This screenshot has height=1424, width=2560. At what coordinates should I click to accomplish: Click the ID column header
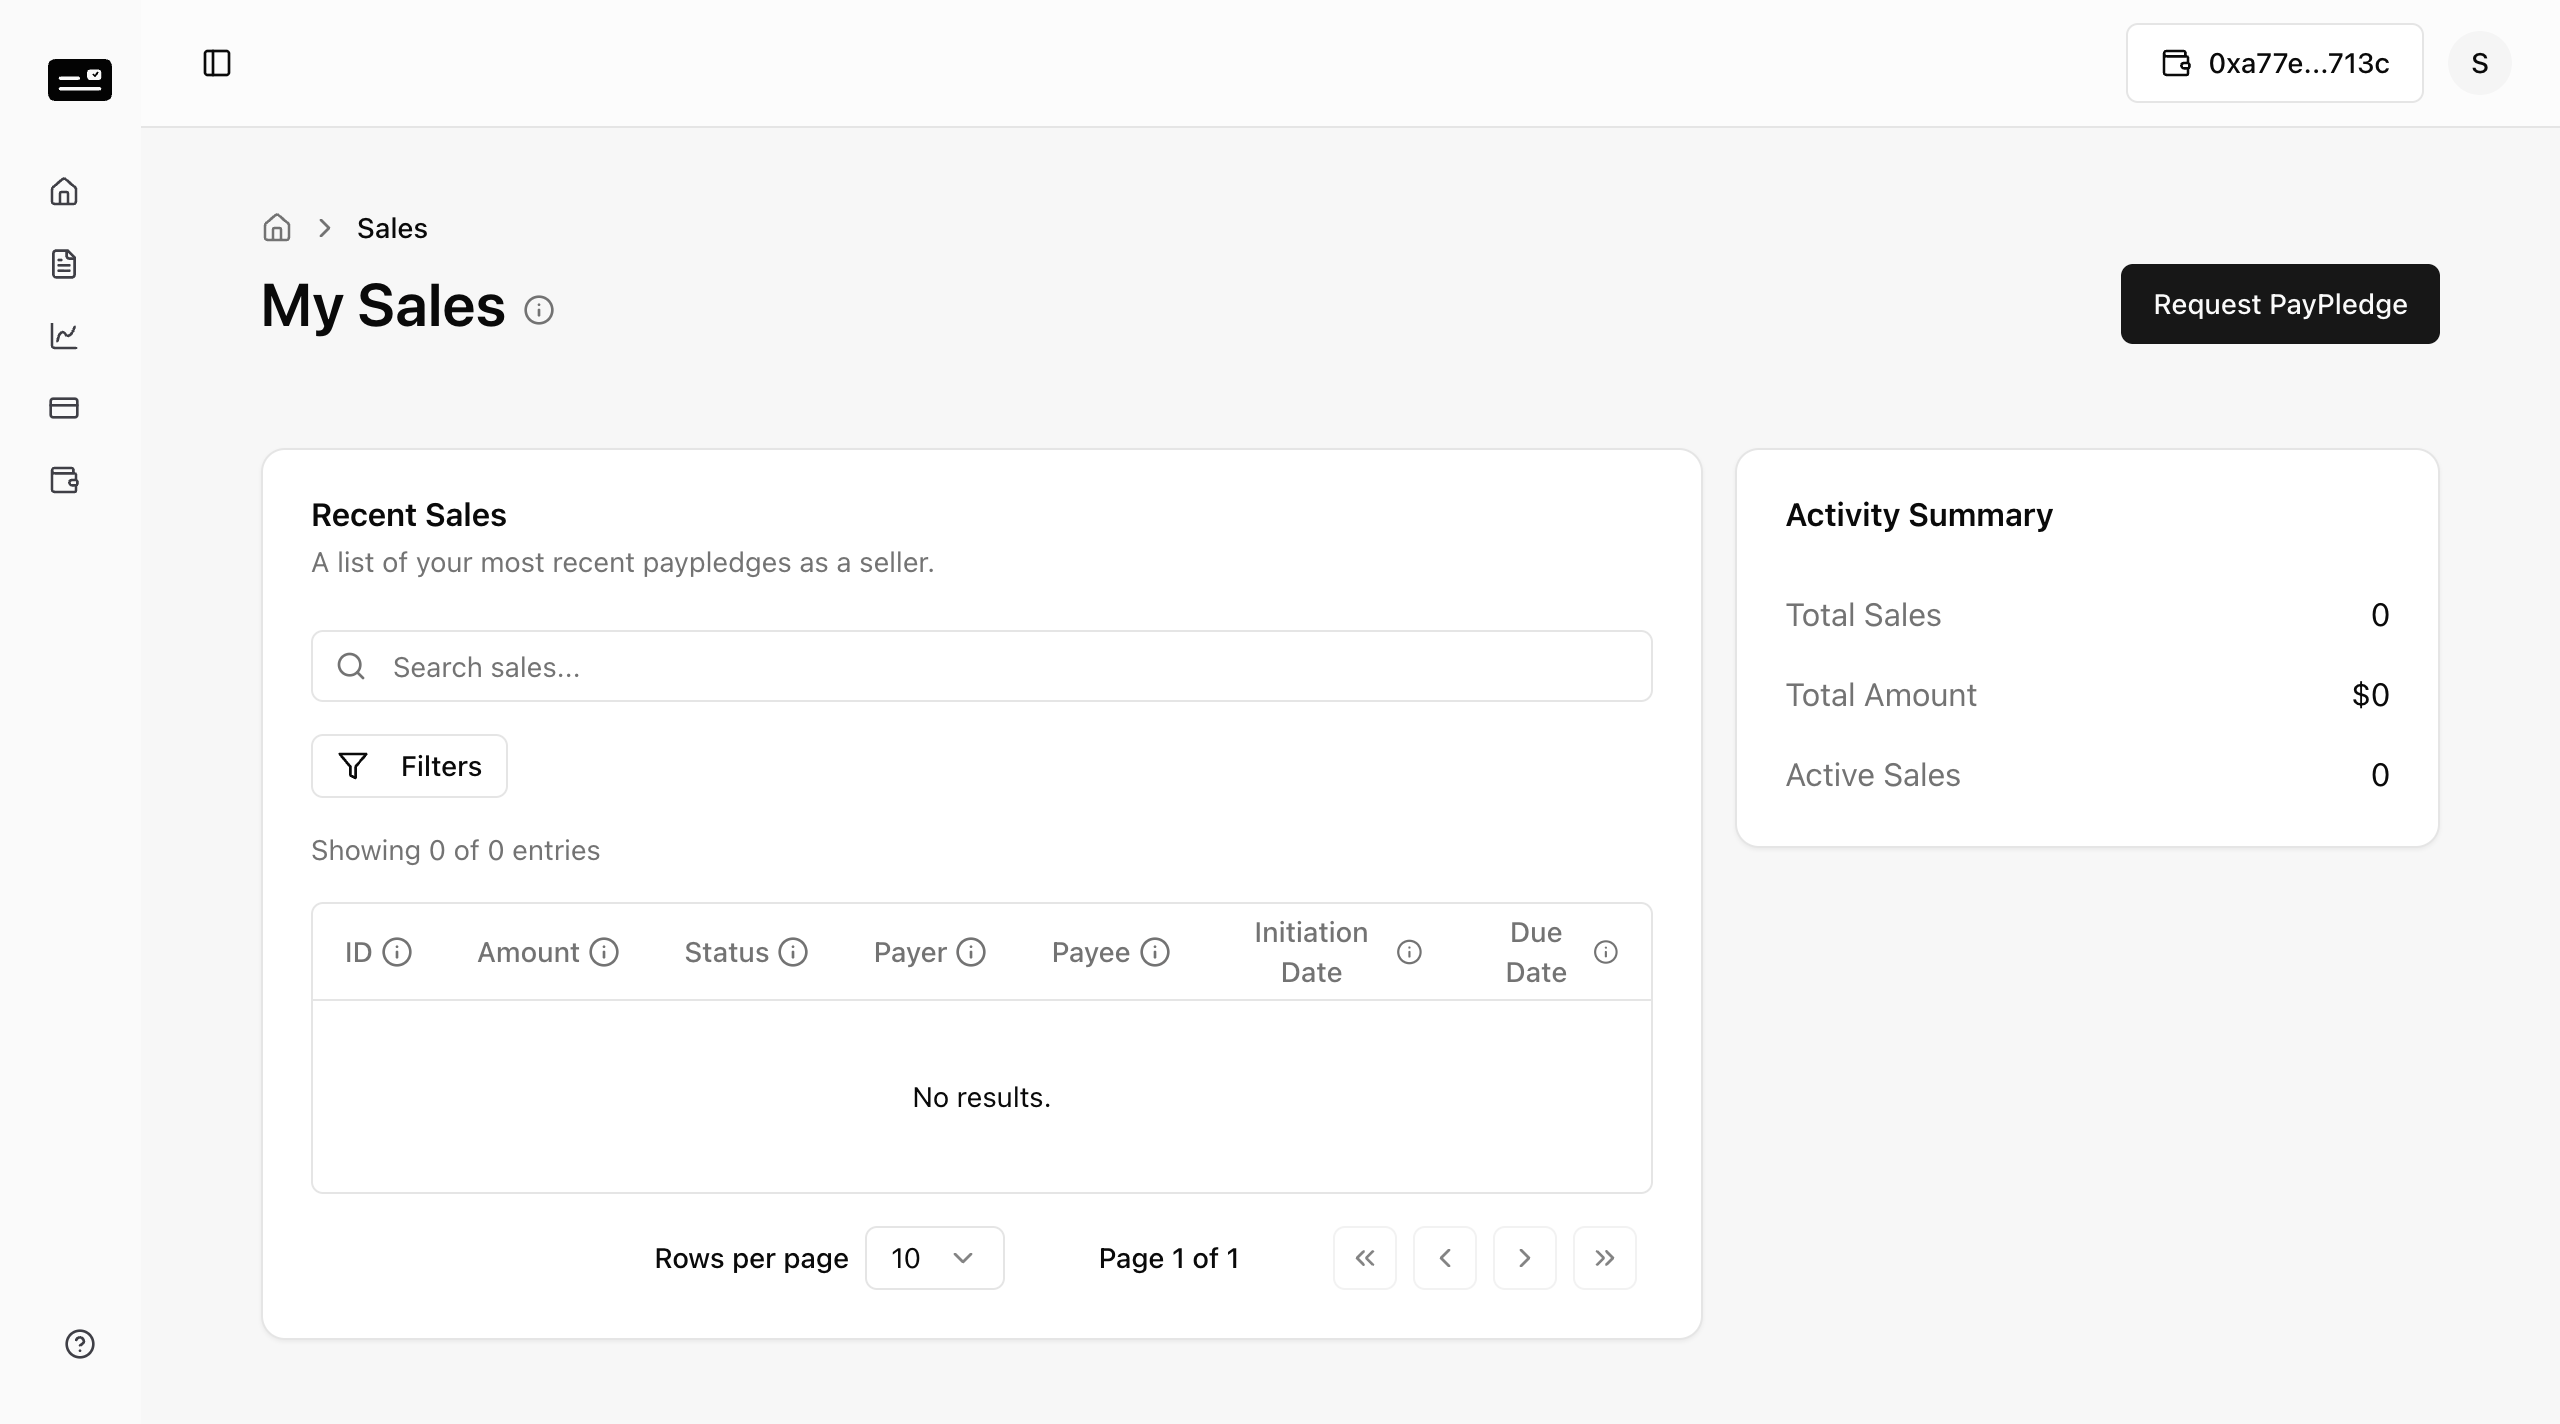(x=358, y=952)
